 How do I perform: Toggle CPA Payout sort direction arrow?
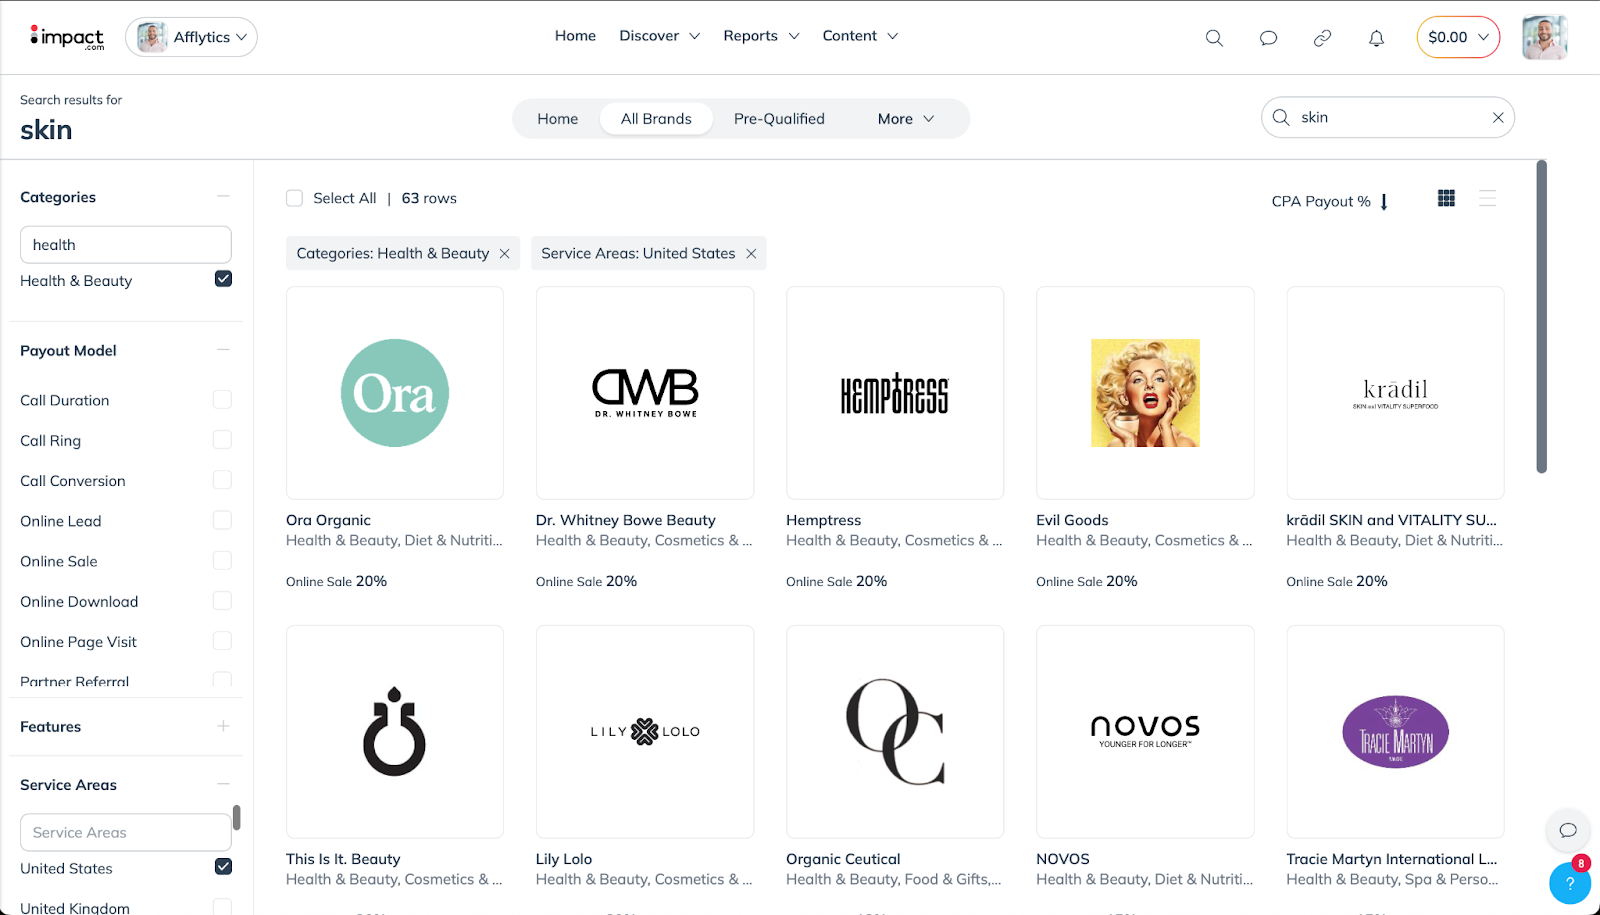click(1384, 202)
